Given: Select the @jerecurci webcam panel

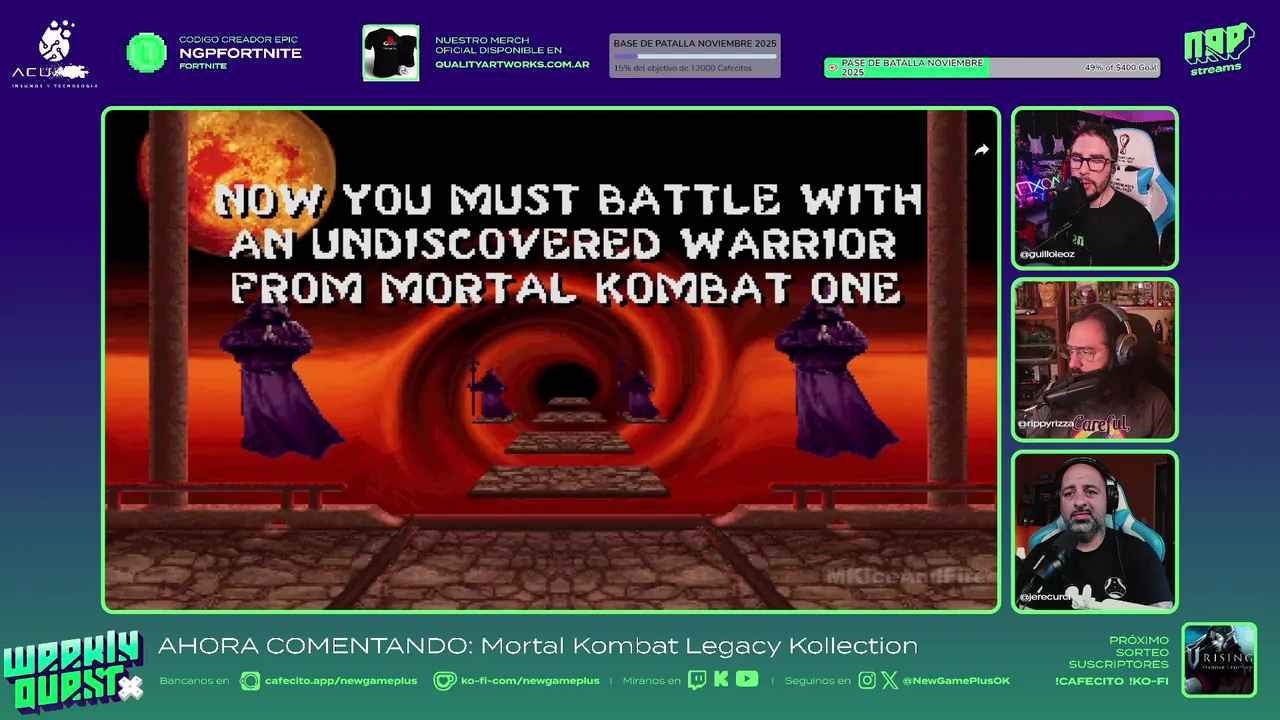Looking at the screenshot, I should click(1095, 532).
